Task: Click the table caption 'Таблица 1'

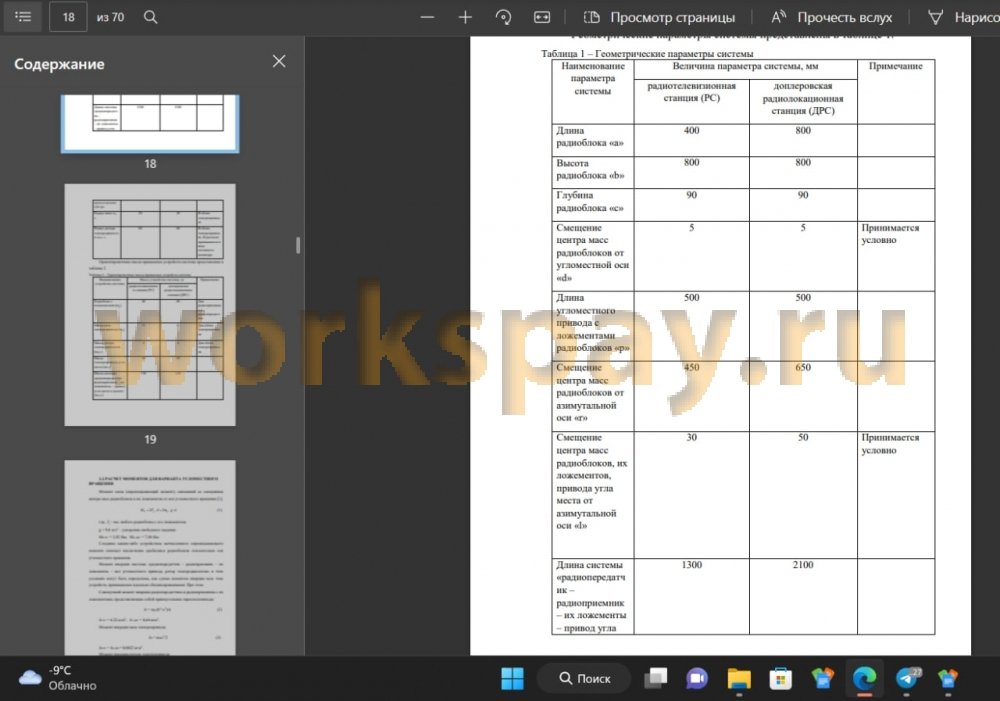Action: tap(647, 54)
